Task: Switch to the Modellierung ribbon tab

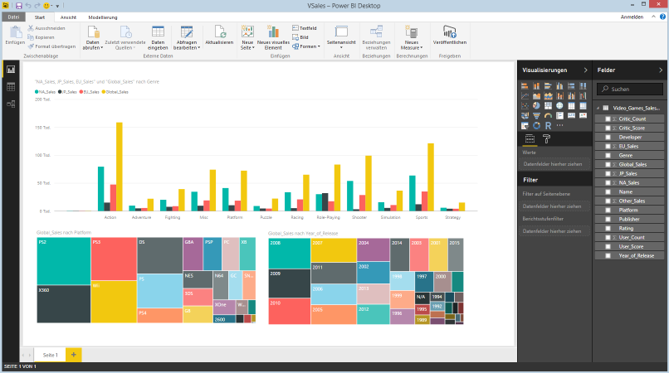Action: coord(103,17)
